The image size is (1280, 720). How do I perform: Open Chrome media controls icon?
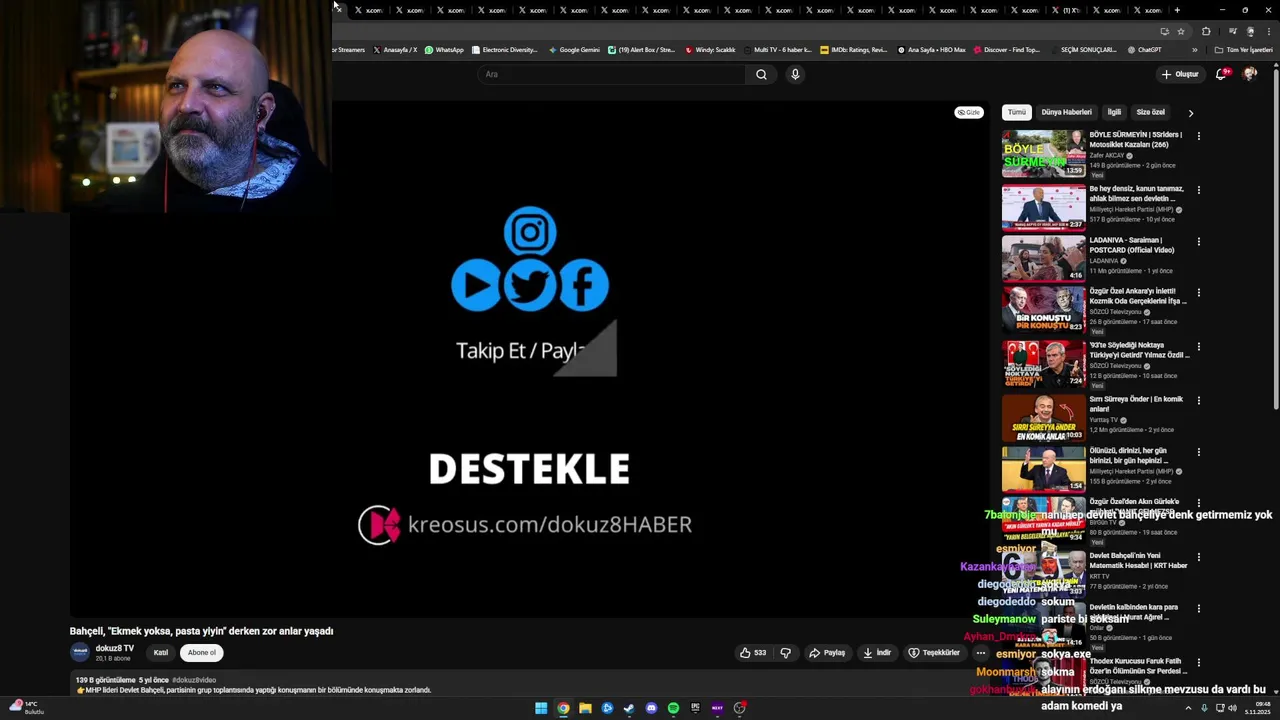pos(1232,31)
